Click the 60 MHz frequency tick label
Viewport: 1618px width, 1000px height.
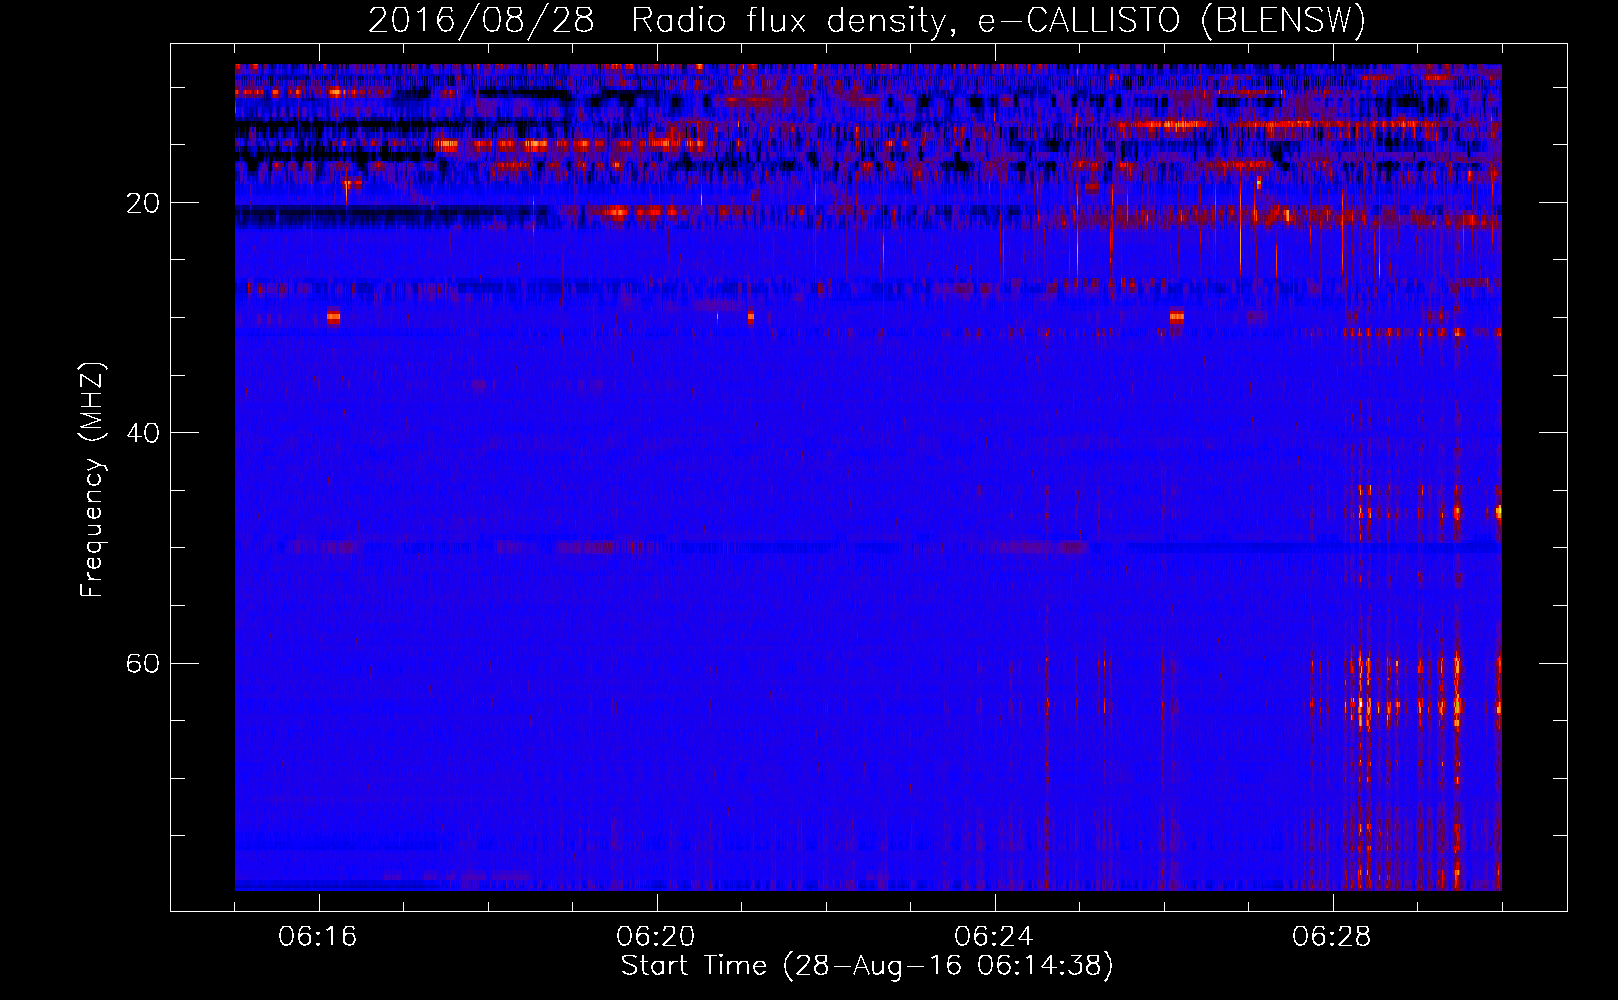(x=143, y=663)
